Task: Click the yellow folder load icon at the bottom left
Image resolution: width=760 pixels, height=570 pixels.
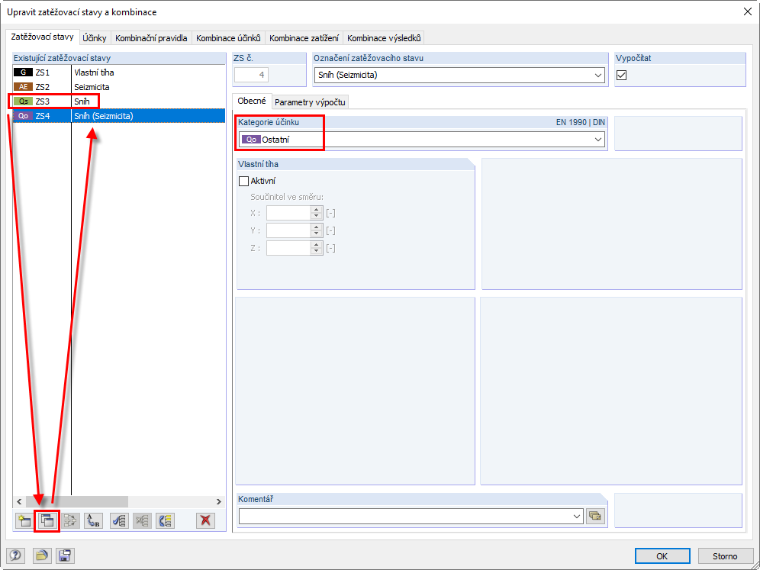Action: tap(42, 555)
